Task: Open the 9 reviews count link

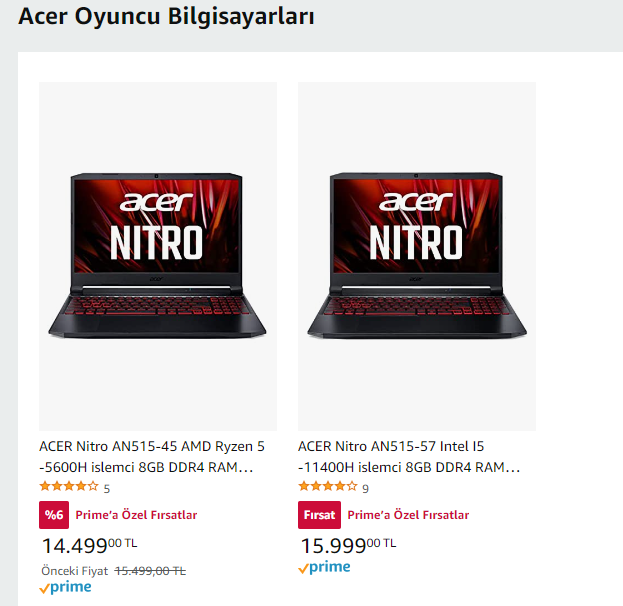Action: 366,488
